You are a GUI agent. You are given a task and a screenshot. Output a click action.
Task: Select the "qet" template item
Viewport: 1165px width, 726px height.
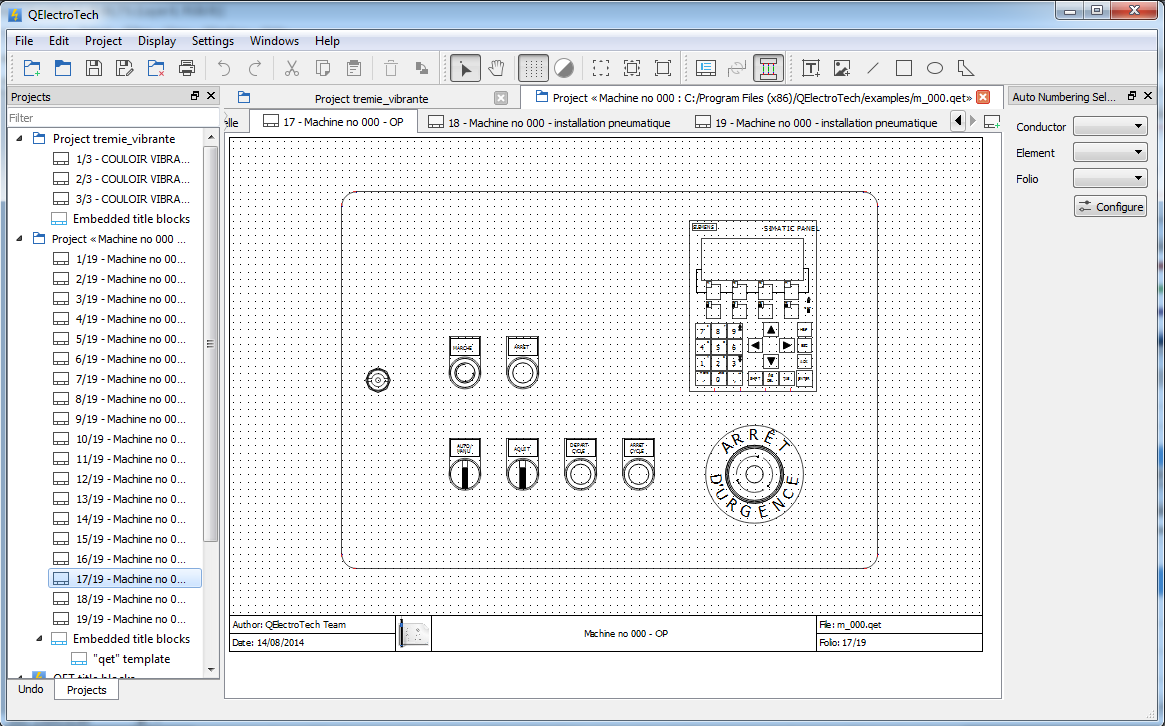point(121,658)
